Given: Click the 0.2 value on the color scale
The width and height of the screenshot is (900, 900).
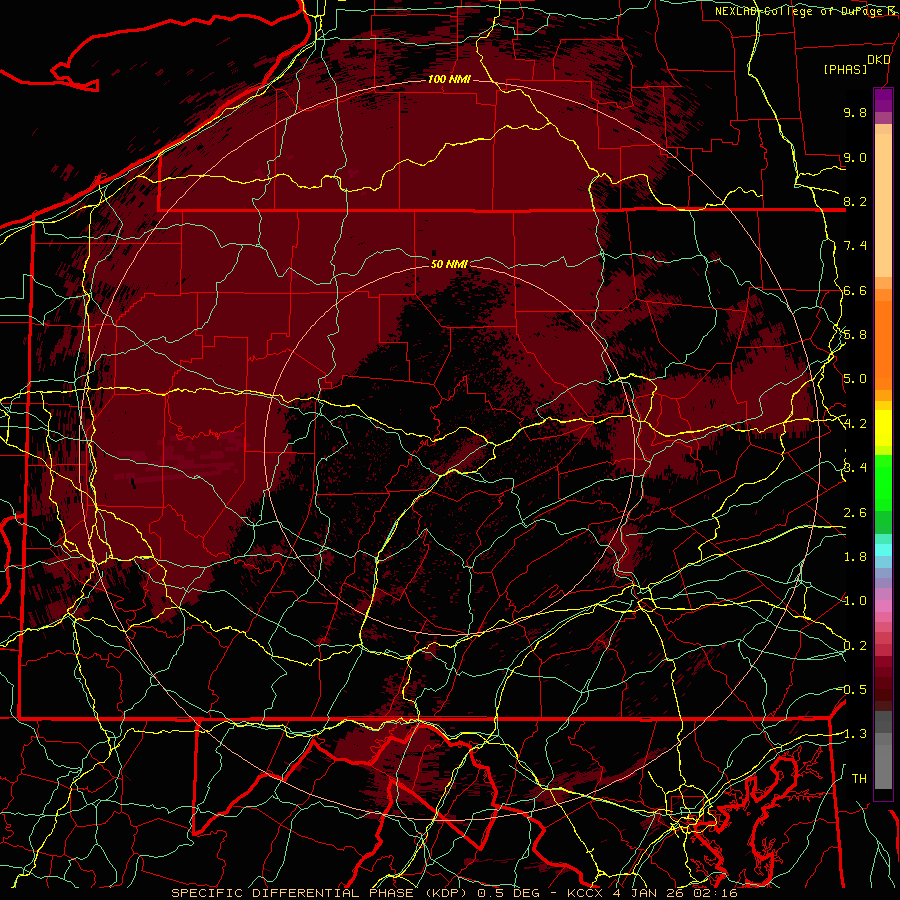Looking at the screenshot, I should coord(855,646).
